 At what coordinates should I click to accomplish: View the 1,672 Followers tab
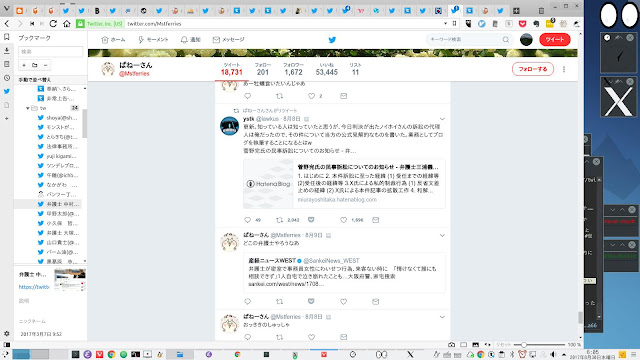[x=293, y=69]
